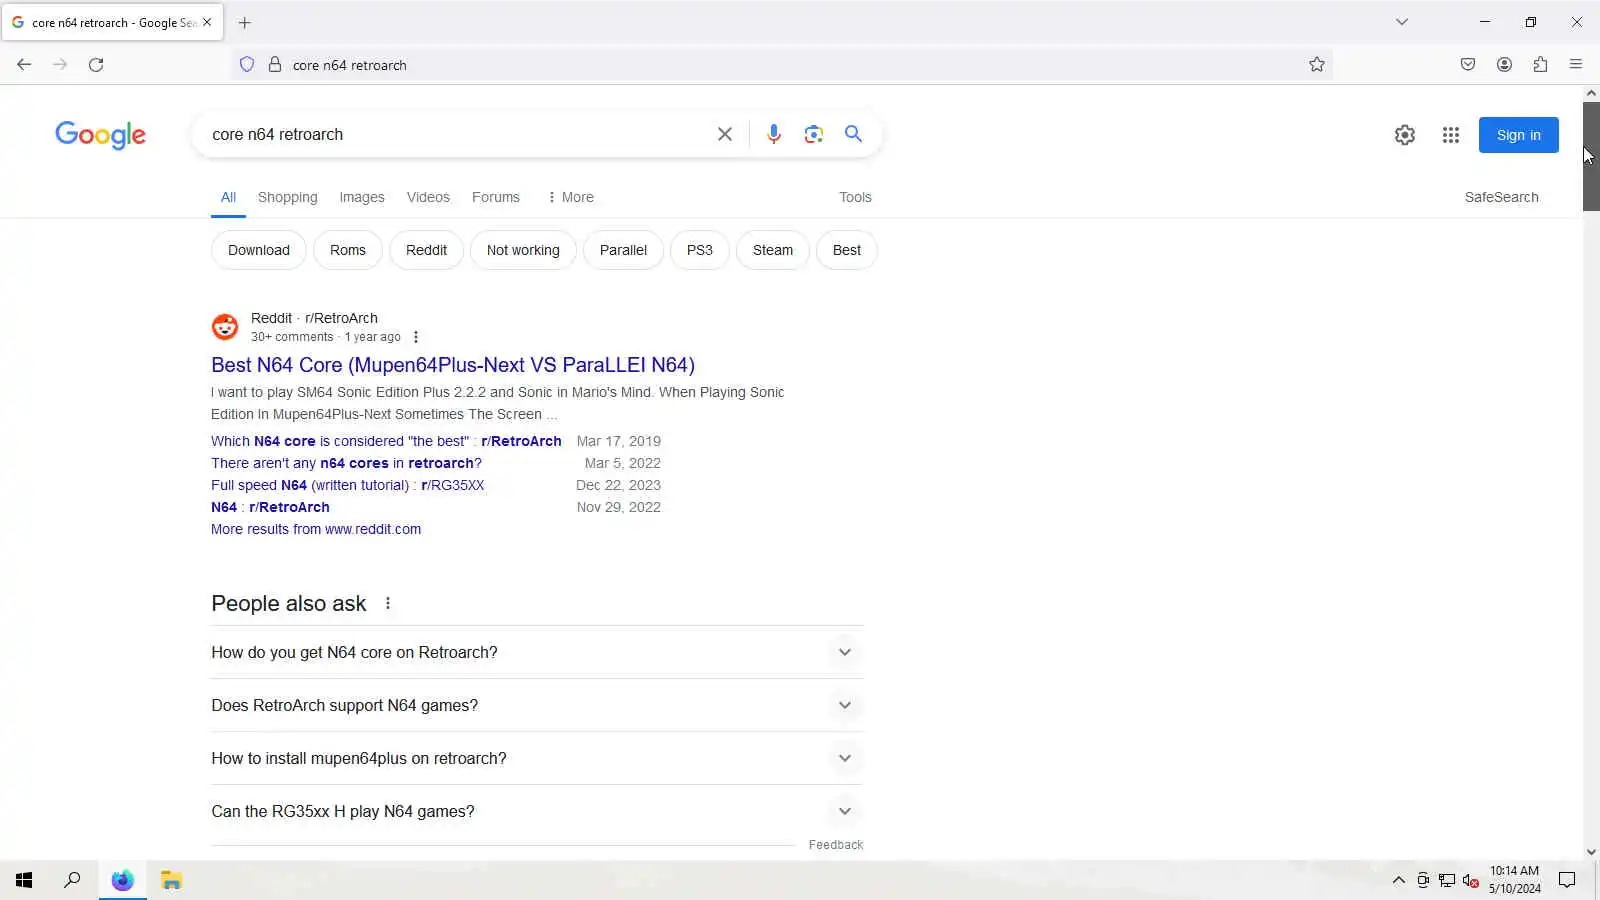Viewport: 1600px width, 900px height.
Task: Clear the Google search box
Action: click(x=725, y=134)
